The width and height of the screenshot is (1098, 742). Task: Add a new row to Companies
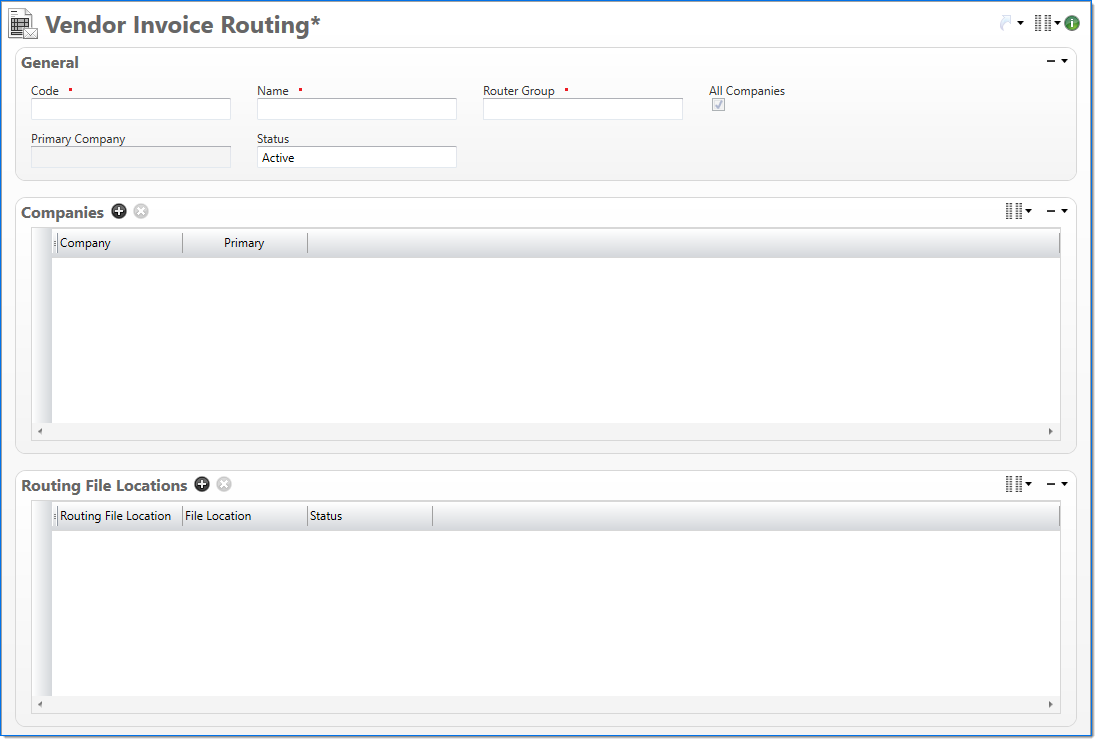tap(119, 211)
